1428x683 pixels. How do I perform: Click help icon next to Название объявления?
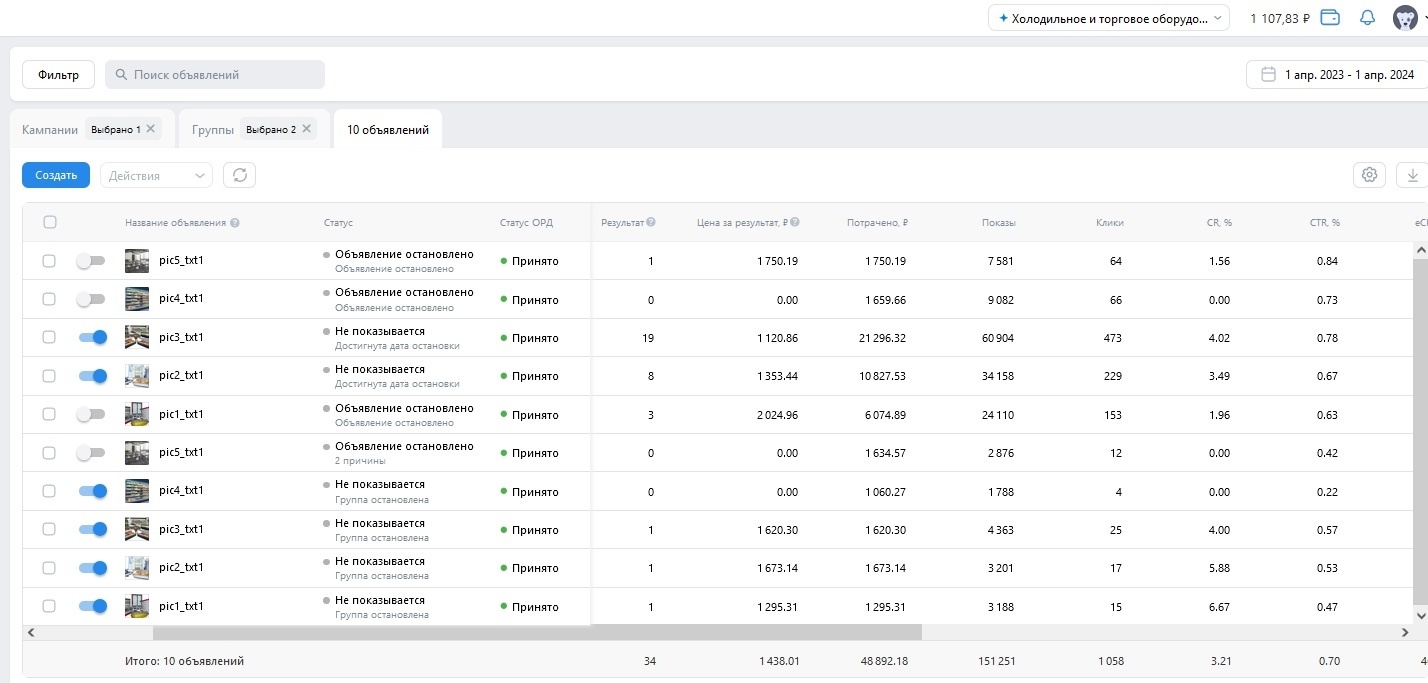coord(234,223)
